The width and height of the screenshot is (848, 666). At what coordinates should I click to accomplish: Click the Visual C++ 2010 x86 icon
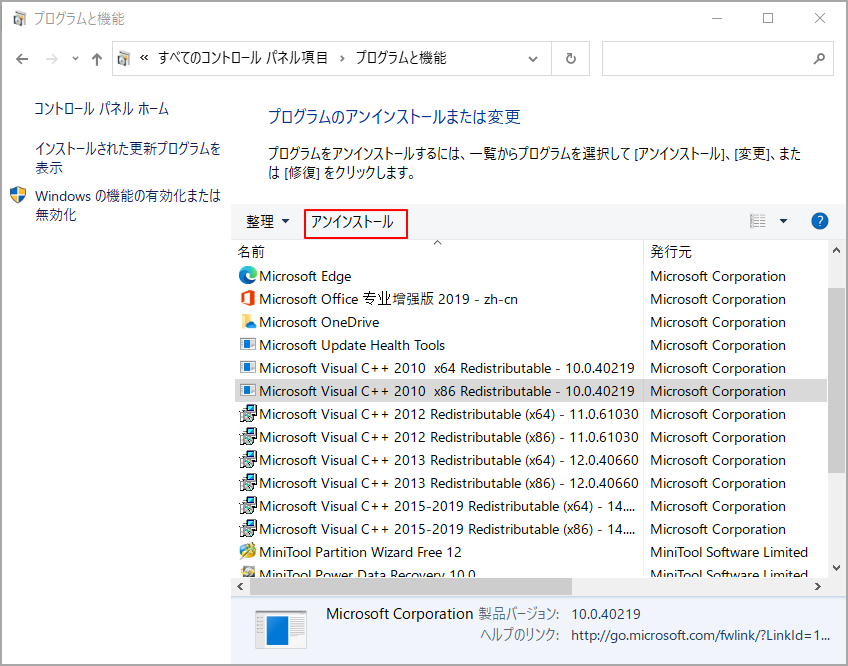248,390
